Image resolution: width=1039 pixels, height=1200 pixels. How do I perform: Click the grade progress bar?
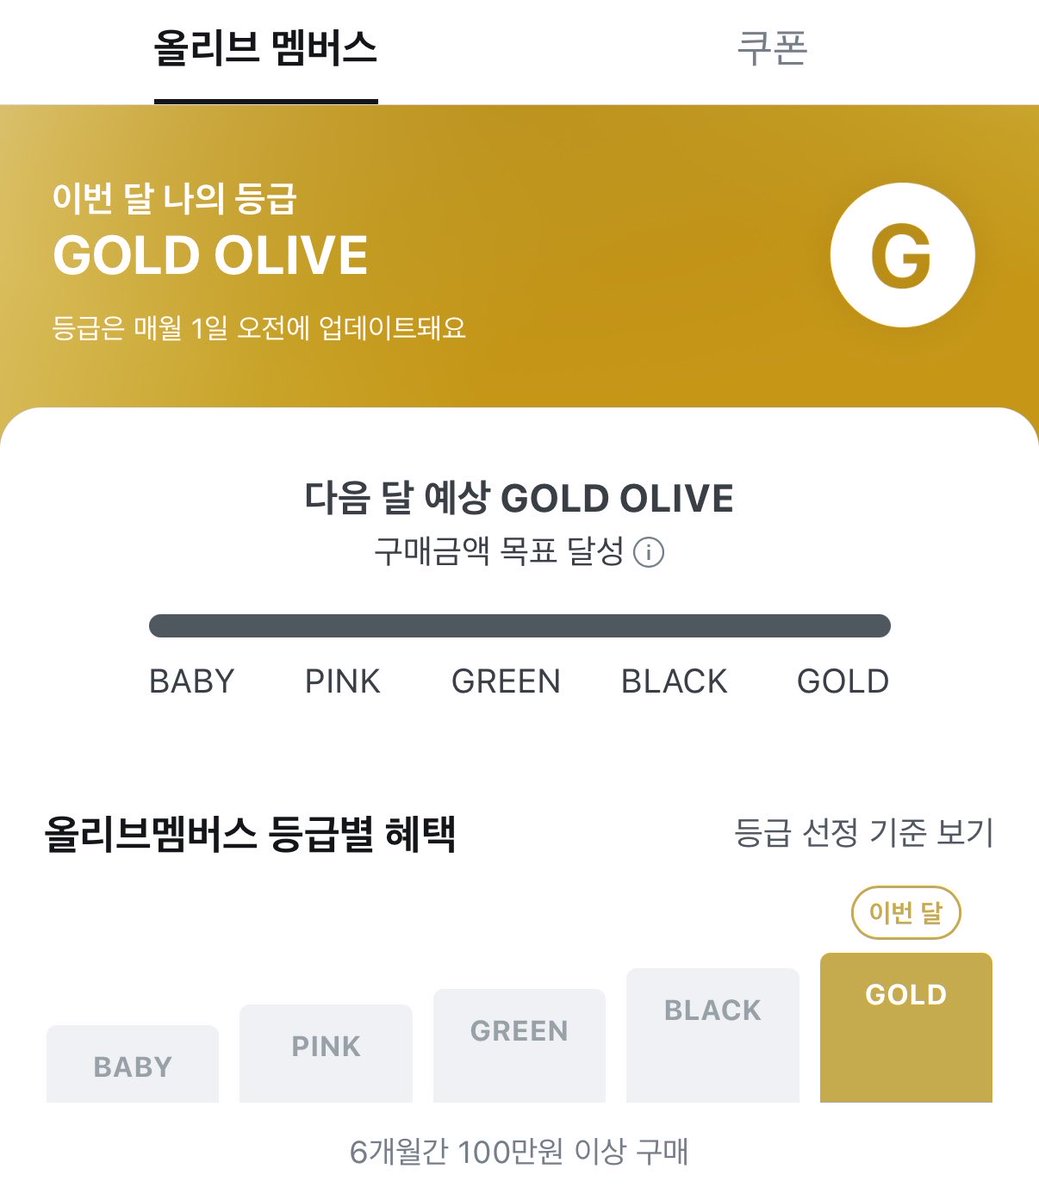pos(520,626)
